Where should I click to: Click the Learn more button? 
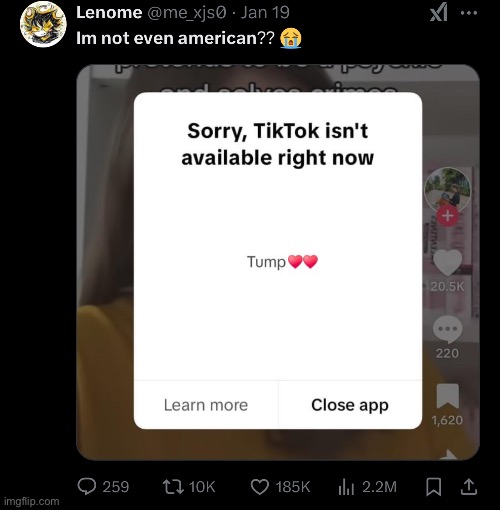(x=206, y=405)
